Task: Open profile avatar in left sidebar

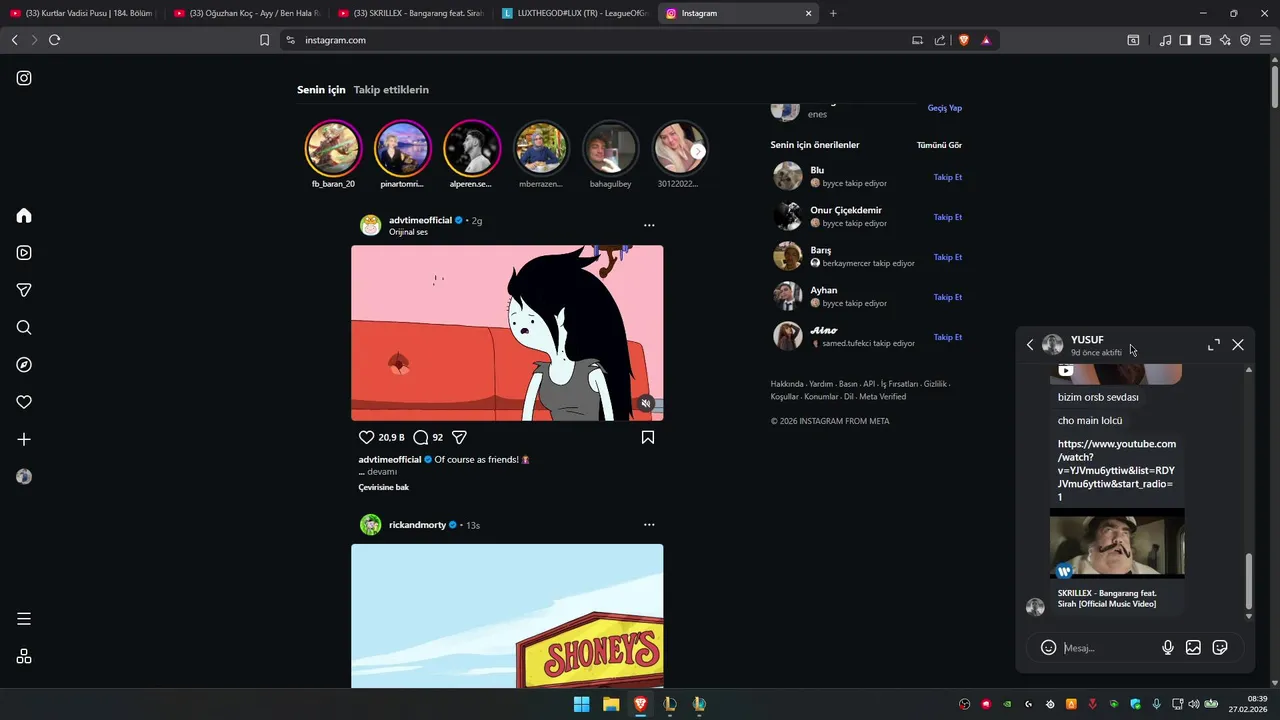Action: 24,477
